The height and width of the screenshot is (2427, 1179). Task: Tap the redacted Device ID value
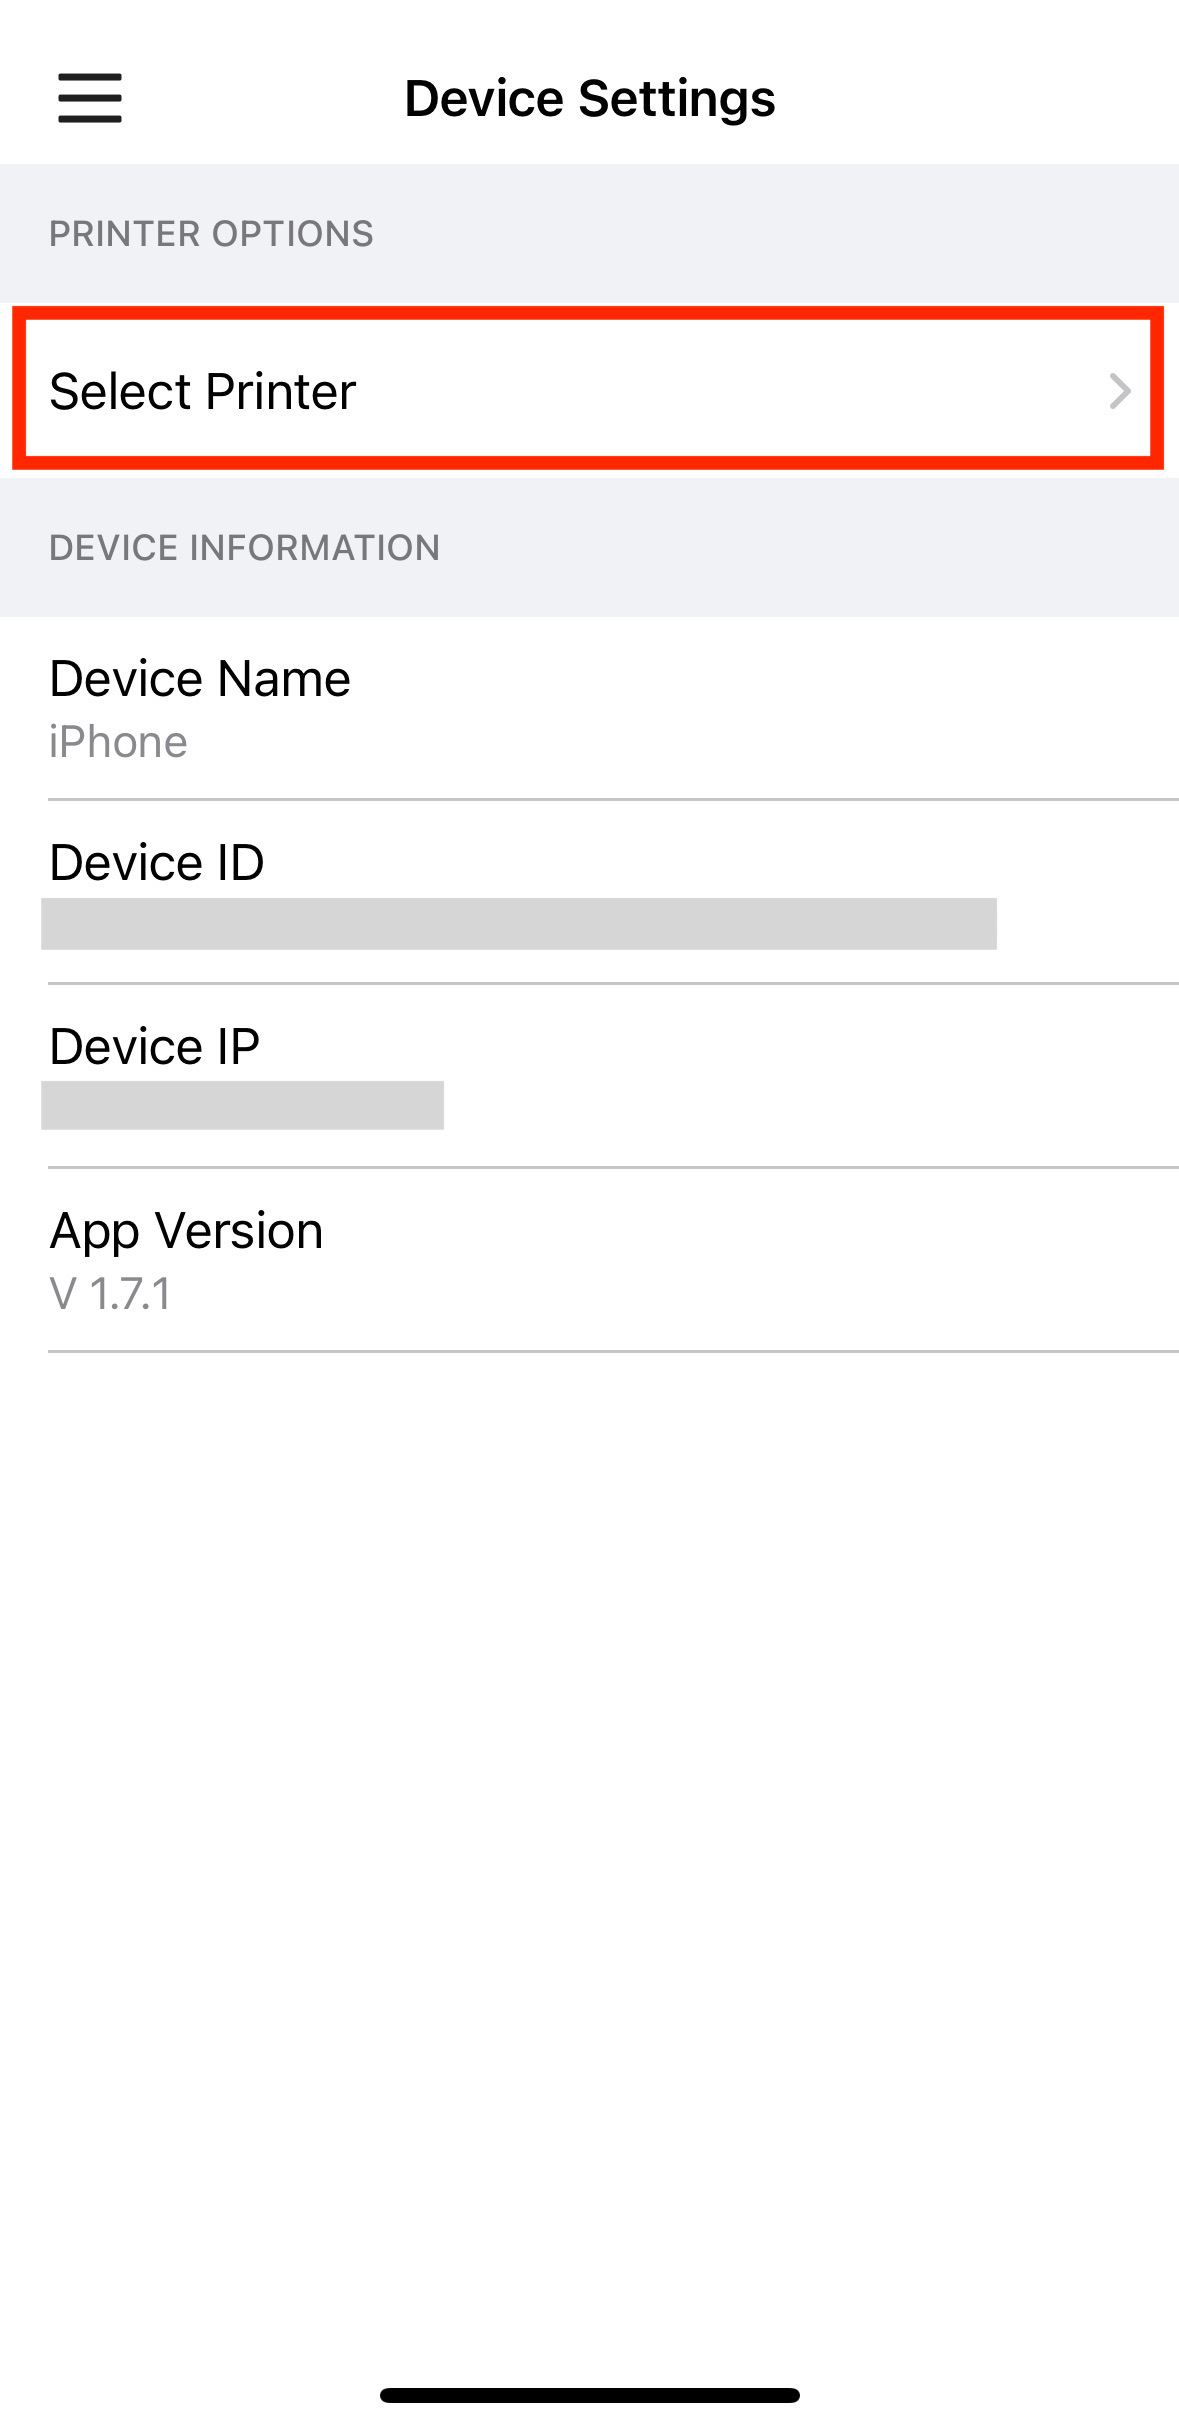click(519, 924)
